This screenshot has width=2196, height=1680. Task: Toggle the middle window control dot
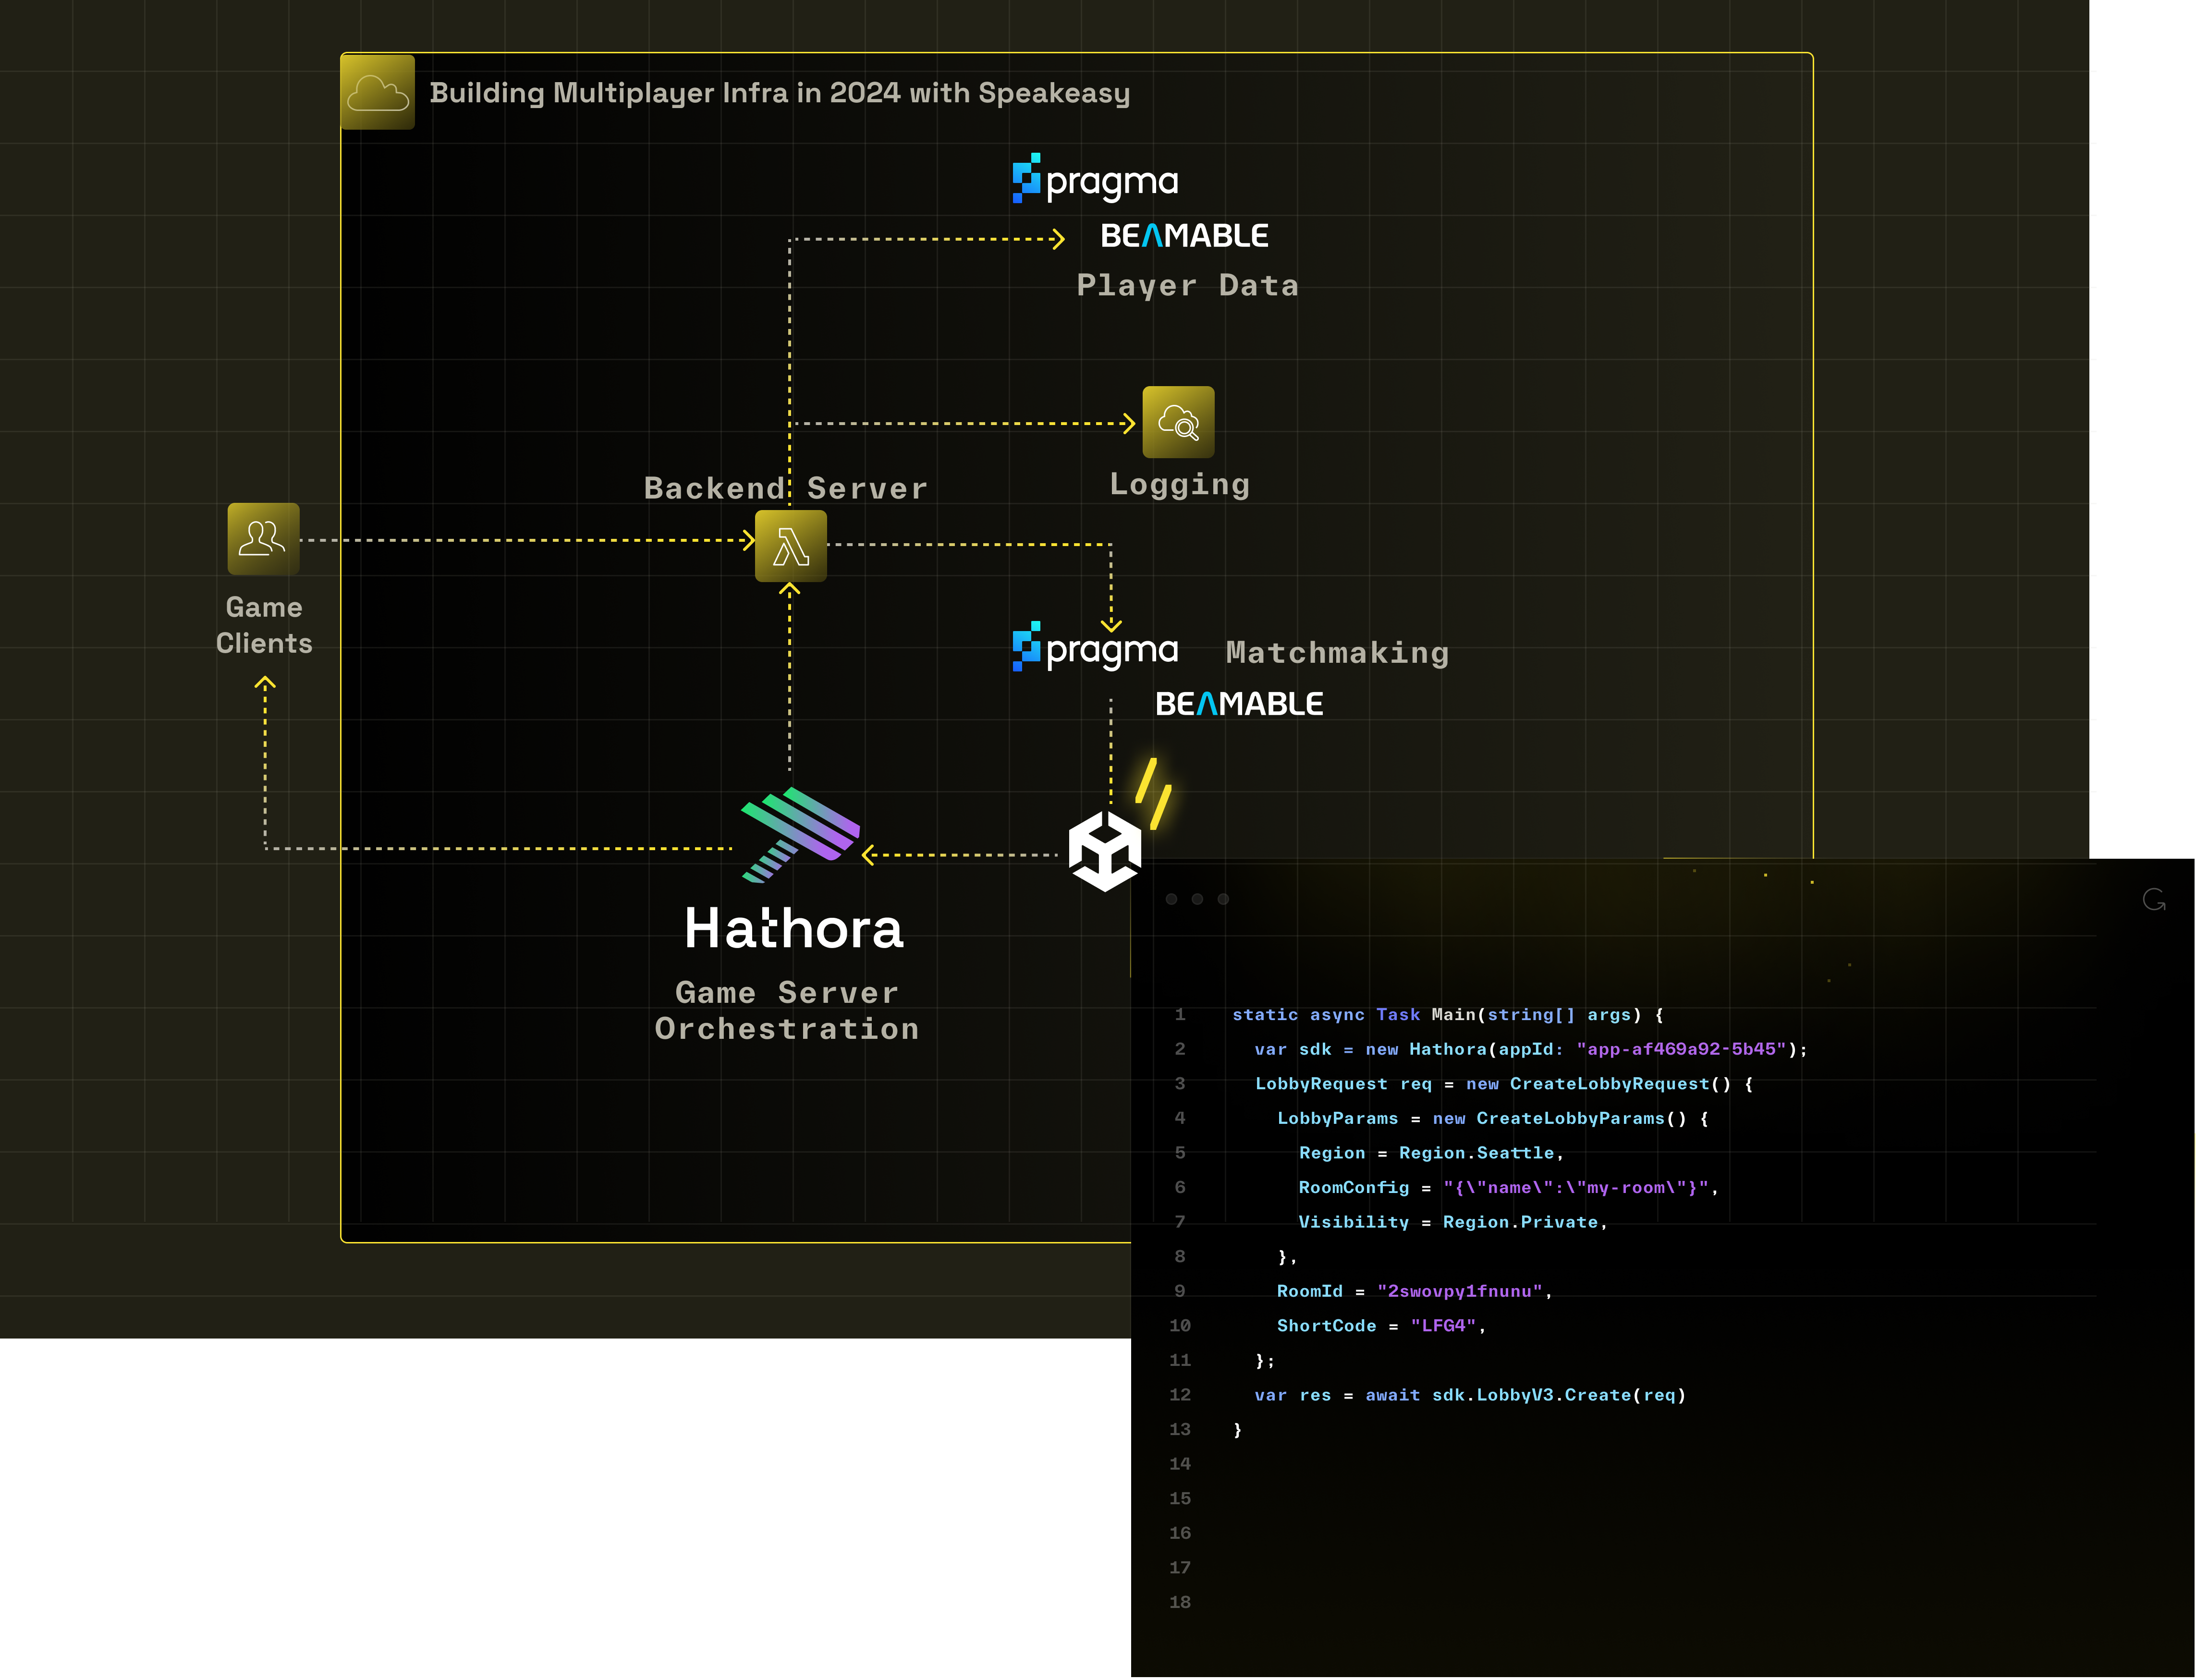[1196, 899]
